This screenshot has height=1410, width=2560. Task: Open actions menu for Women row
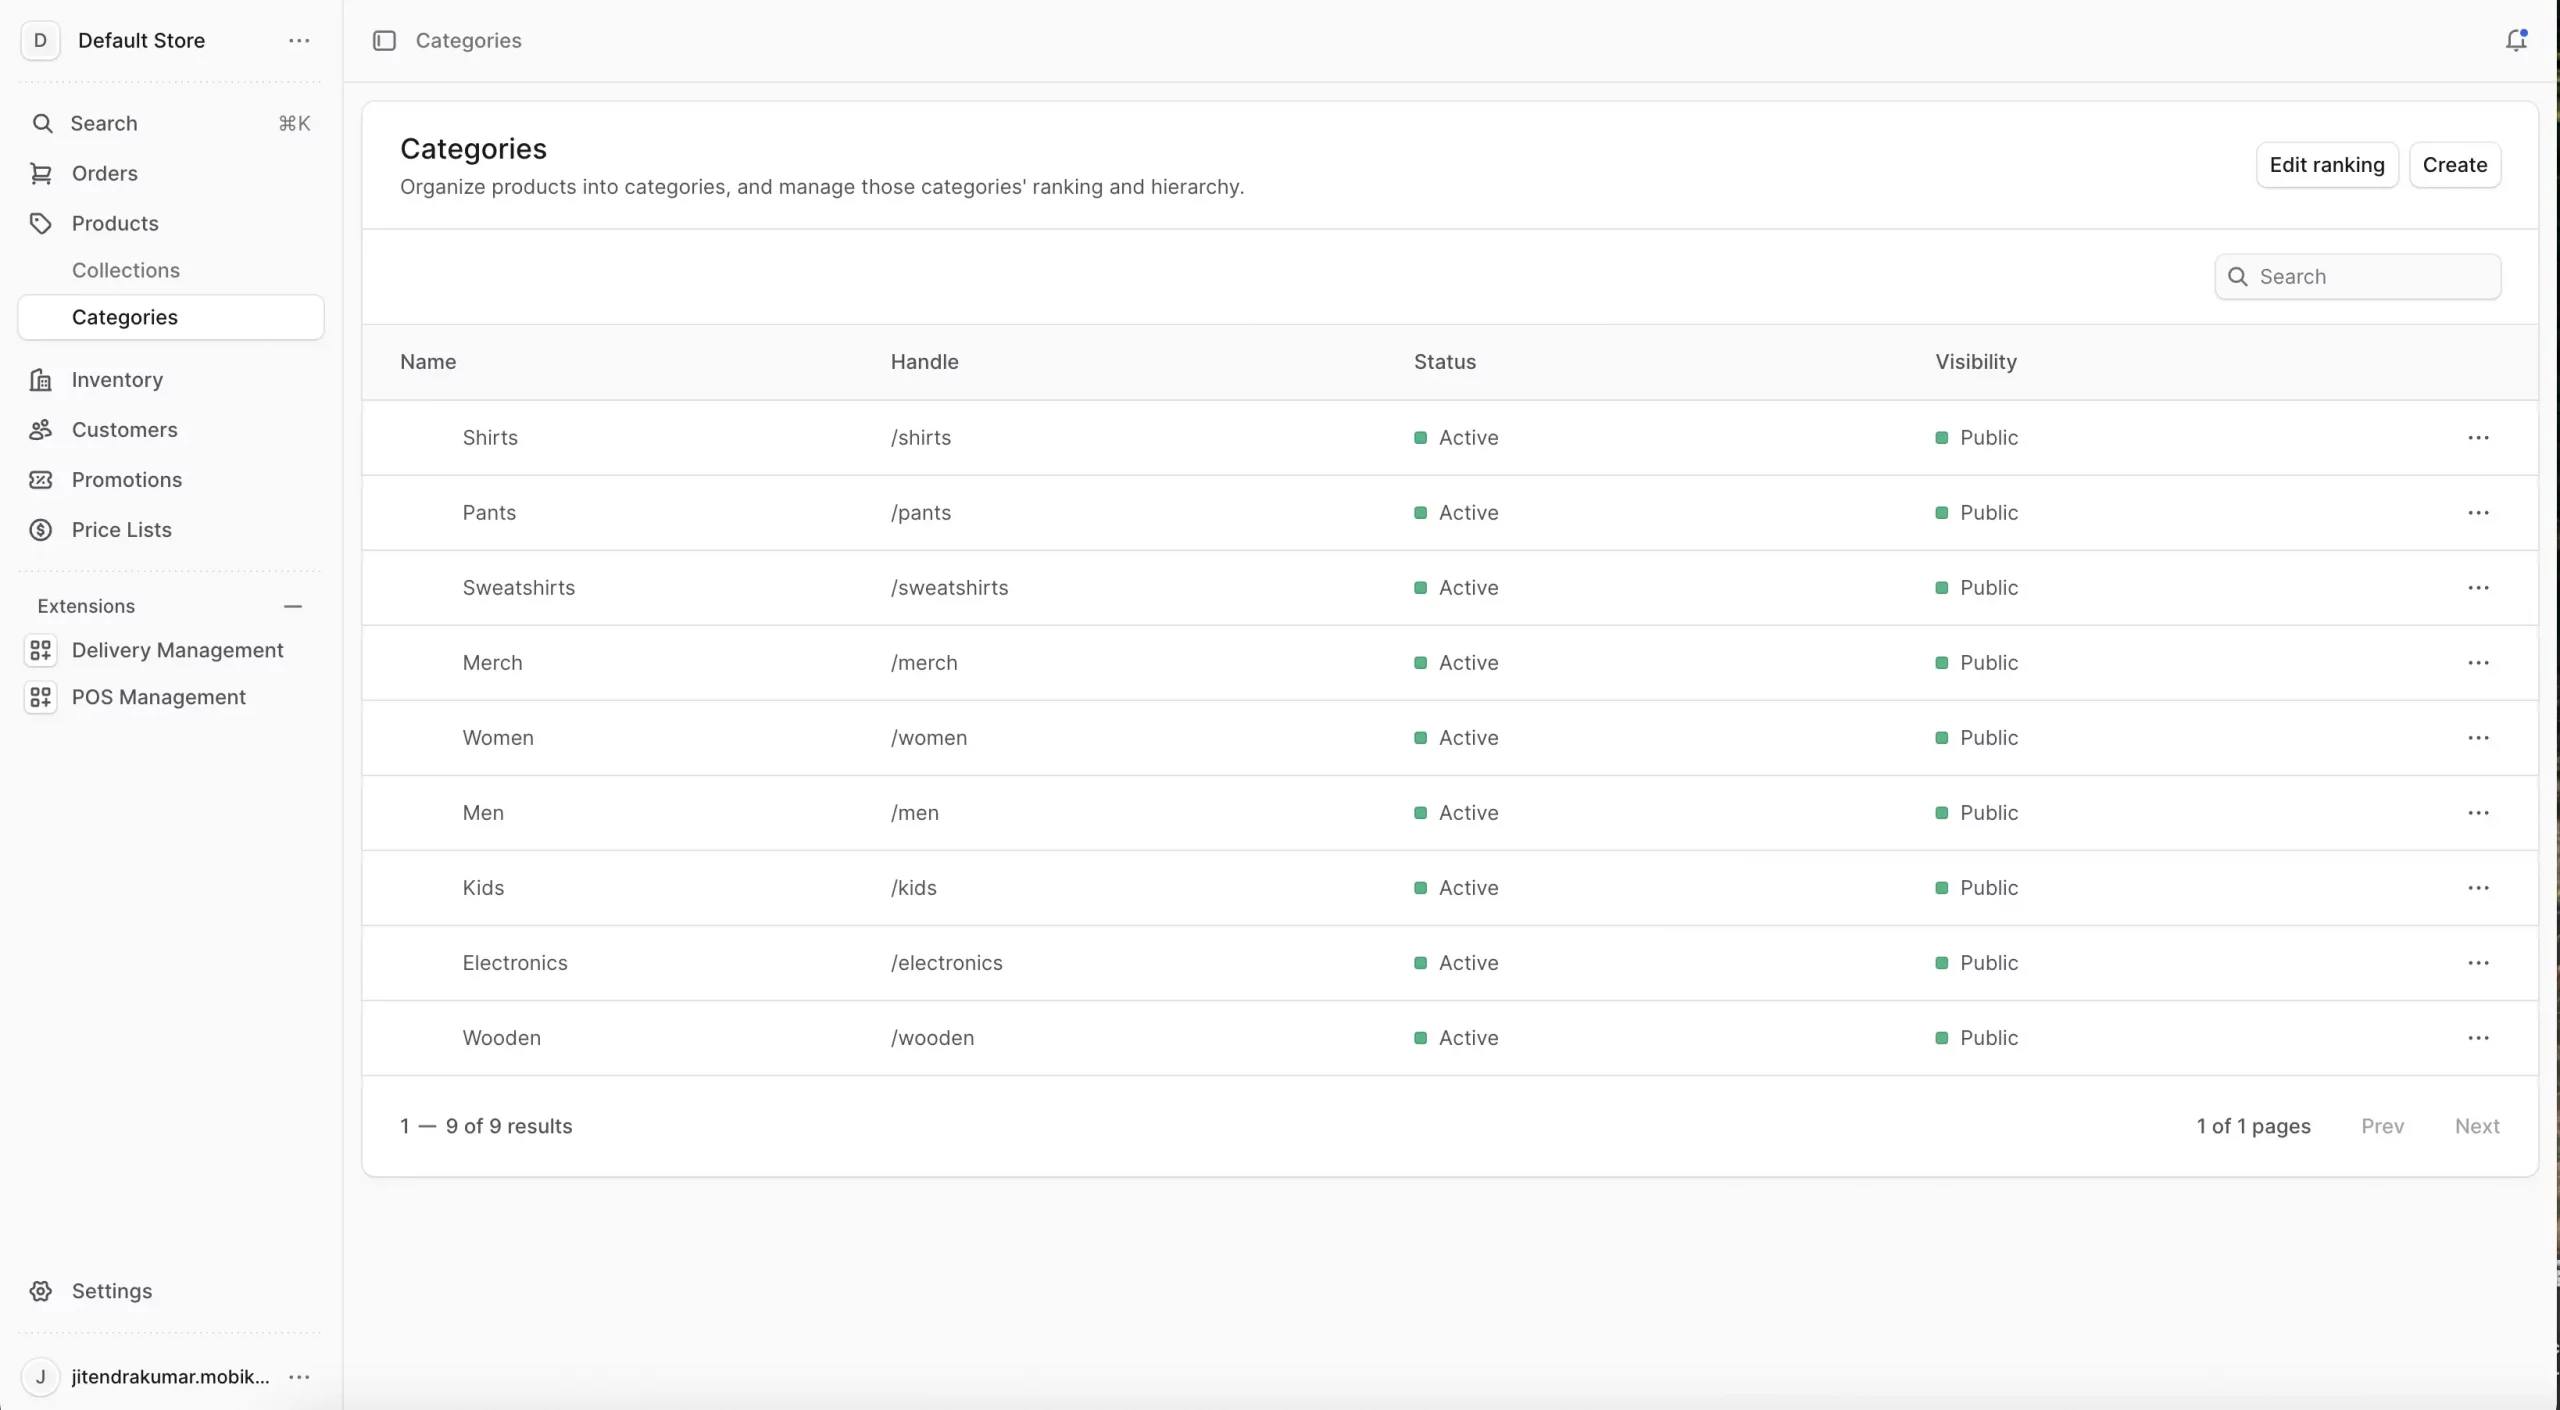point(2478,738)
